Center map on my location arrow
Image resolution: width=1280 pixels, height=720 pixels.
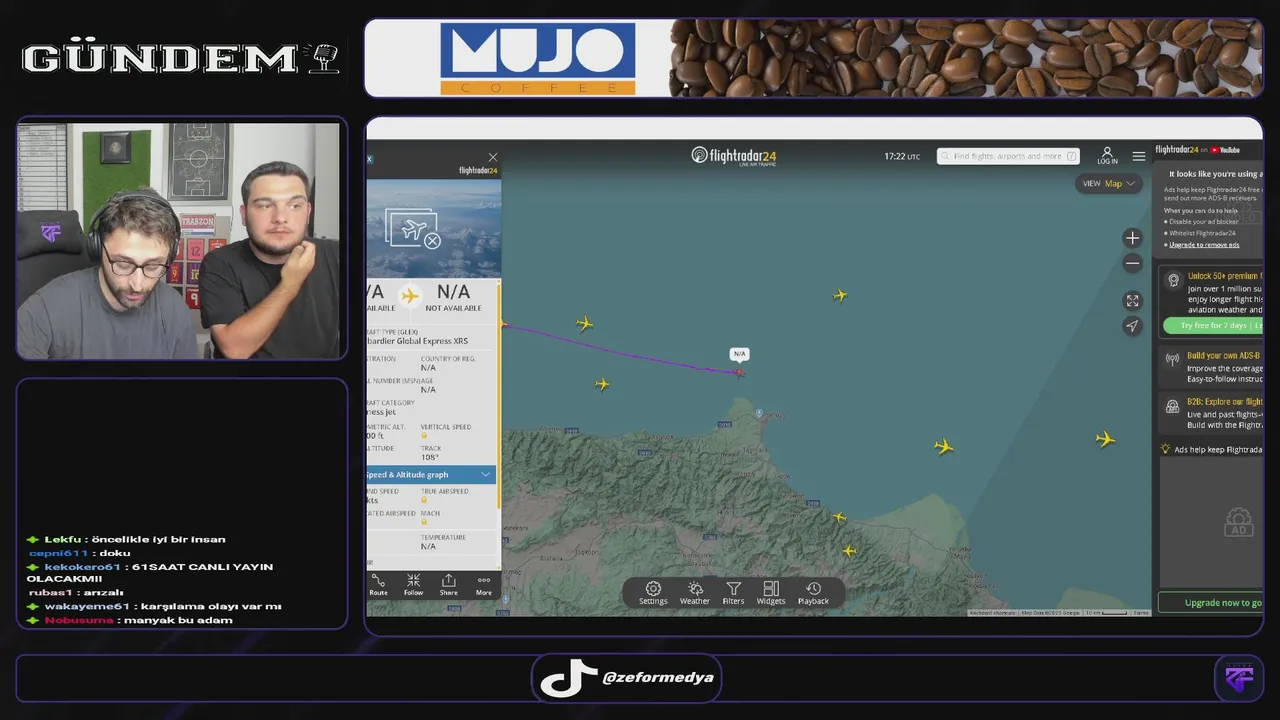tap(1132, 326)
